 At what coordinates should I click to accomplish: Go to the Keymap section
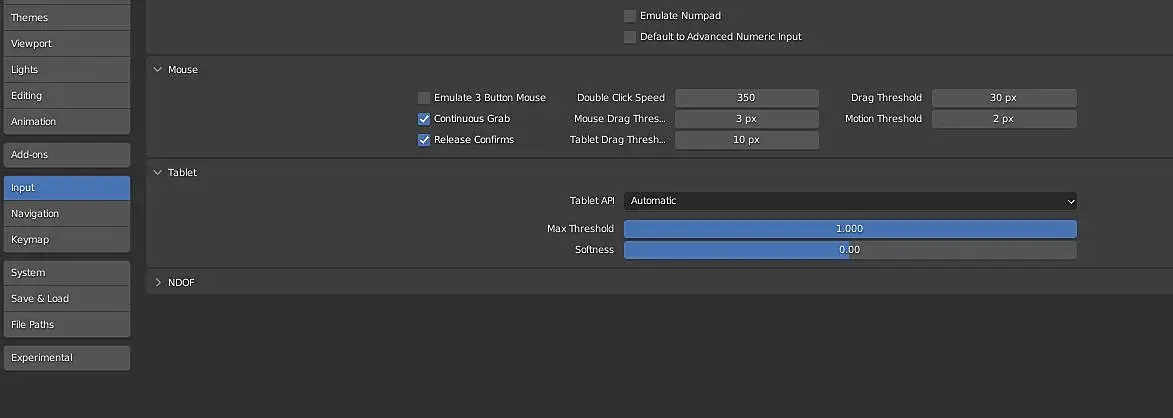66,240
